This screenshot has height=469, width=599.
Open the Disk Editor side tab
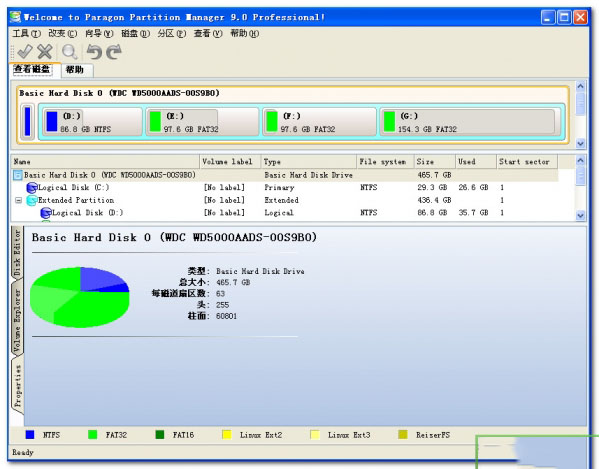17,253
